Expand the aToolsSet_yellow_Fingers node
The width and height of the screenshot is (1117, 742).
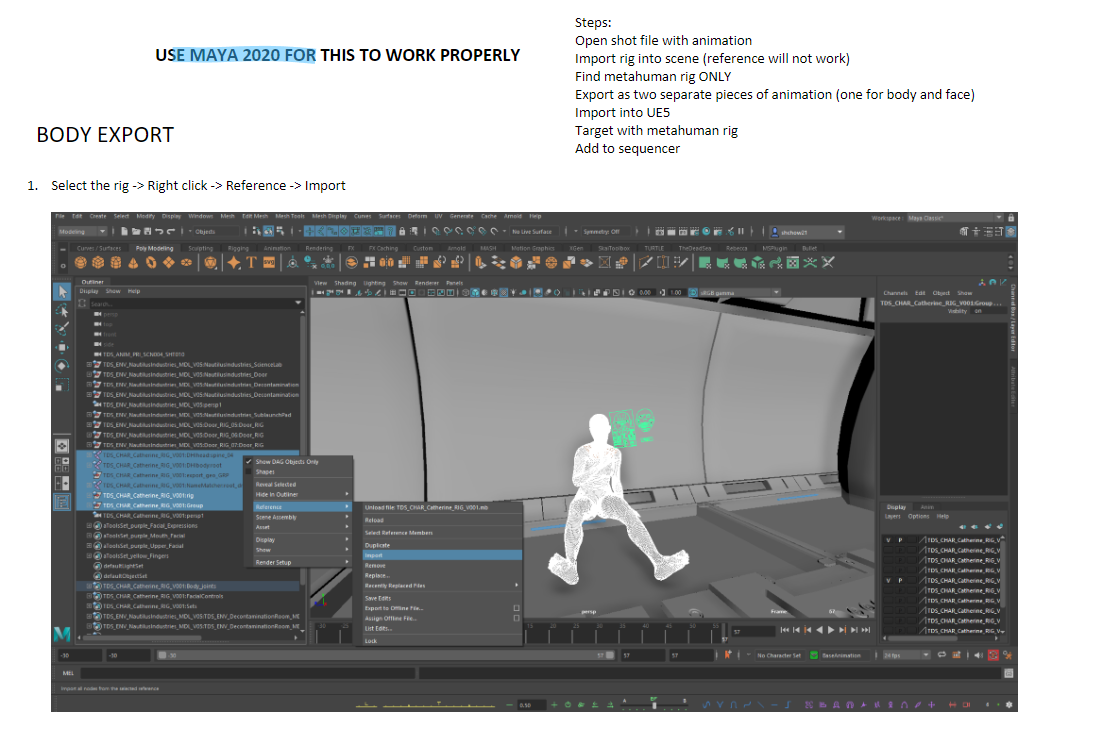(x=89, y=556)
